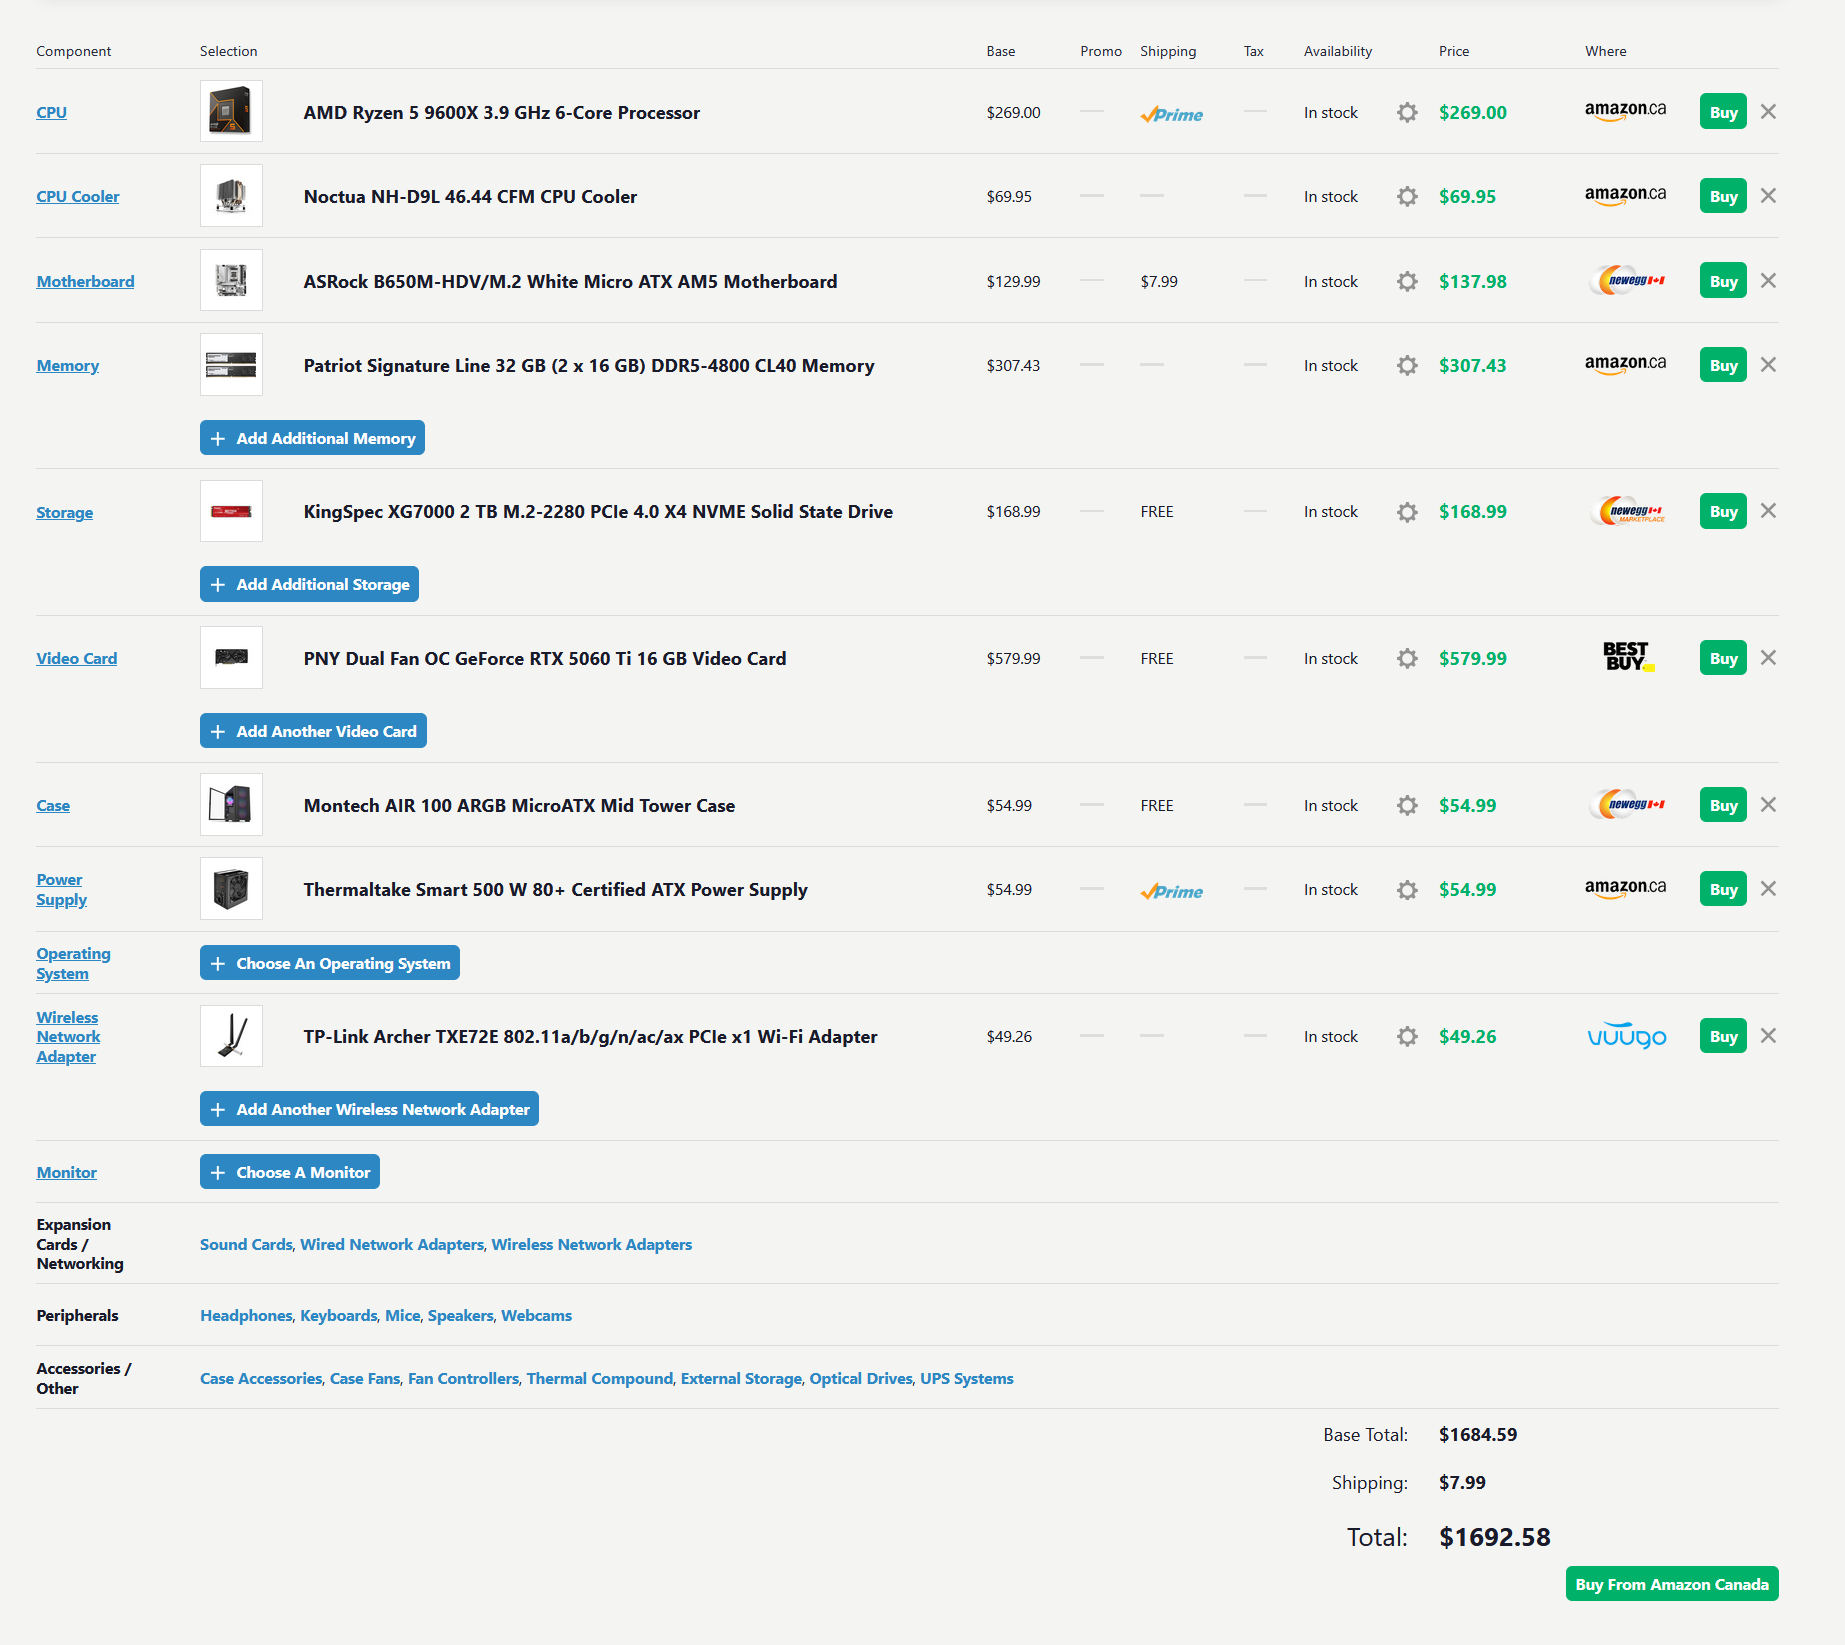
Task: Click the Amazon.ca logo for the CPU
Action: pos(1625,111)
